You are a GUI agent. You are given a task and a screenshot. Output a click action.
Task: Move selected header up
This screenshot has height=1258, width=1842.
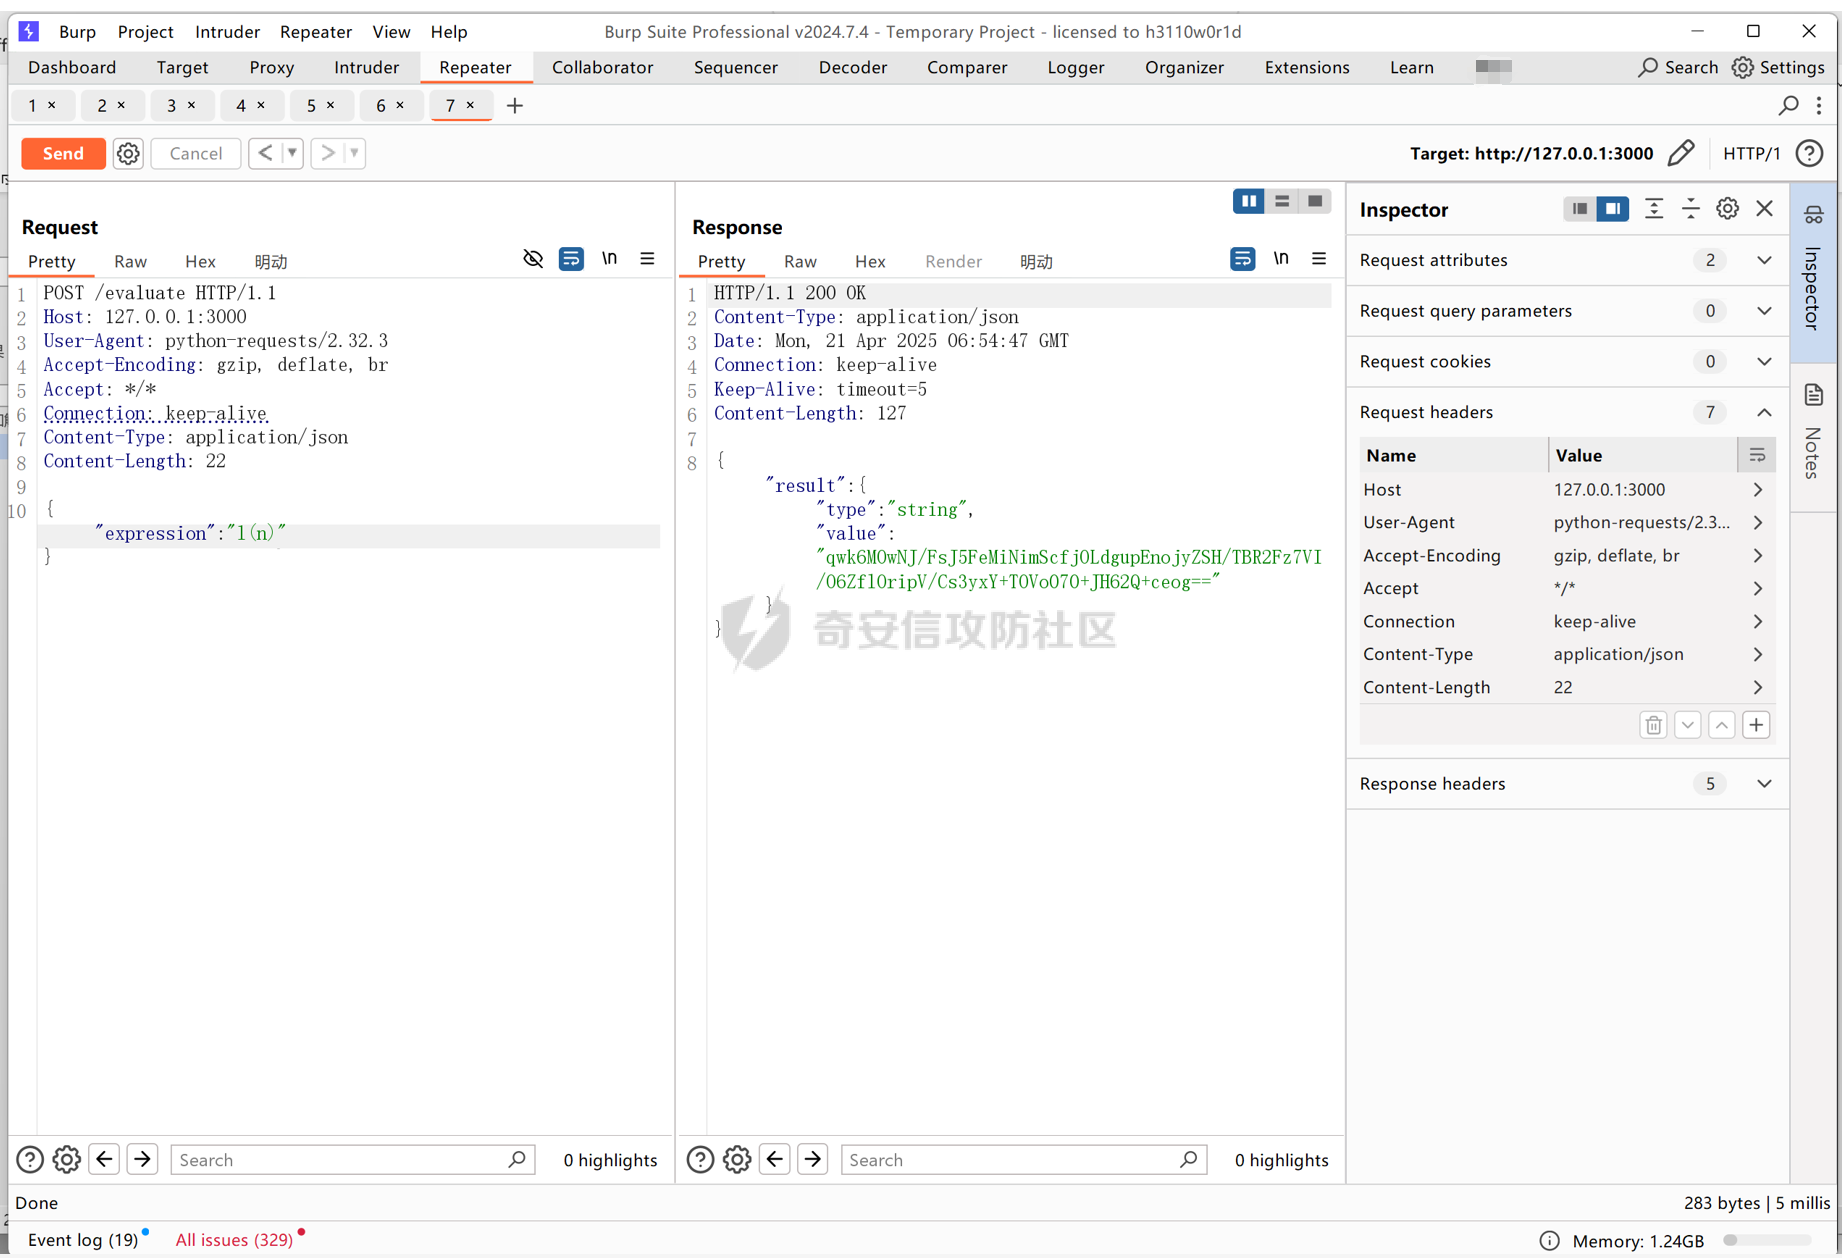1722,725
